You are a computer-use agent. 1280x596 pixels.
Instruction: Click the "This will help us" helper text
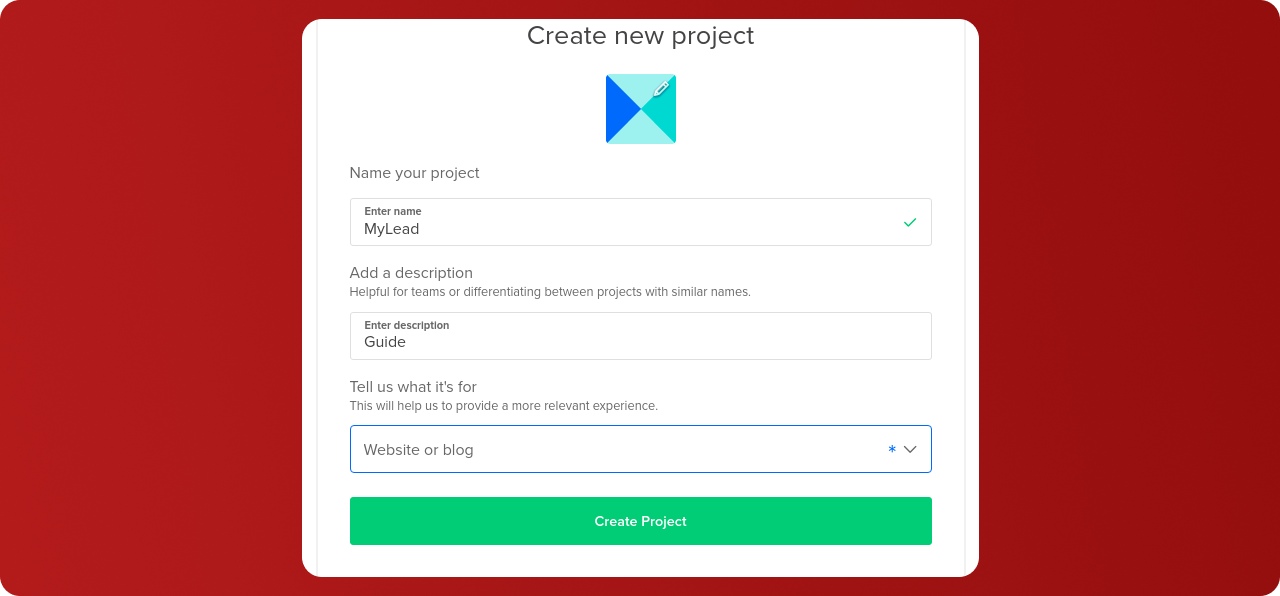click(x=503, y=406)
